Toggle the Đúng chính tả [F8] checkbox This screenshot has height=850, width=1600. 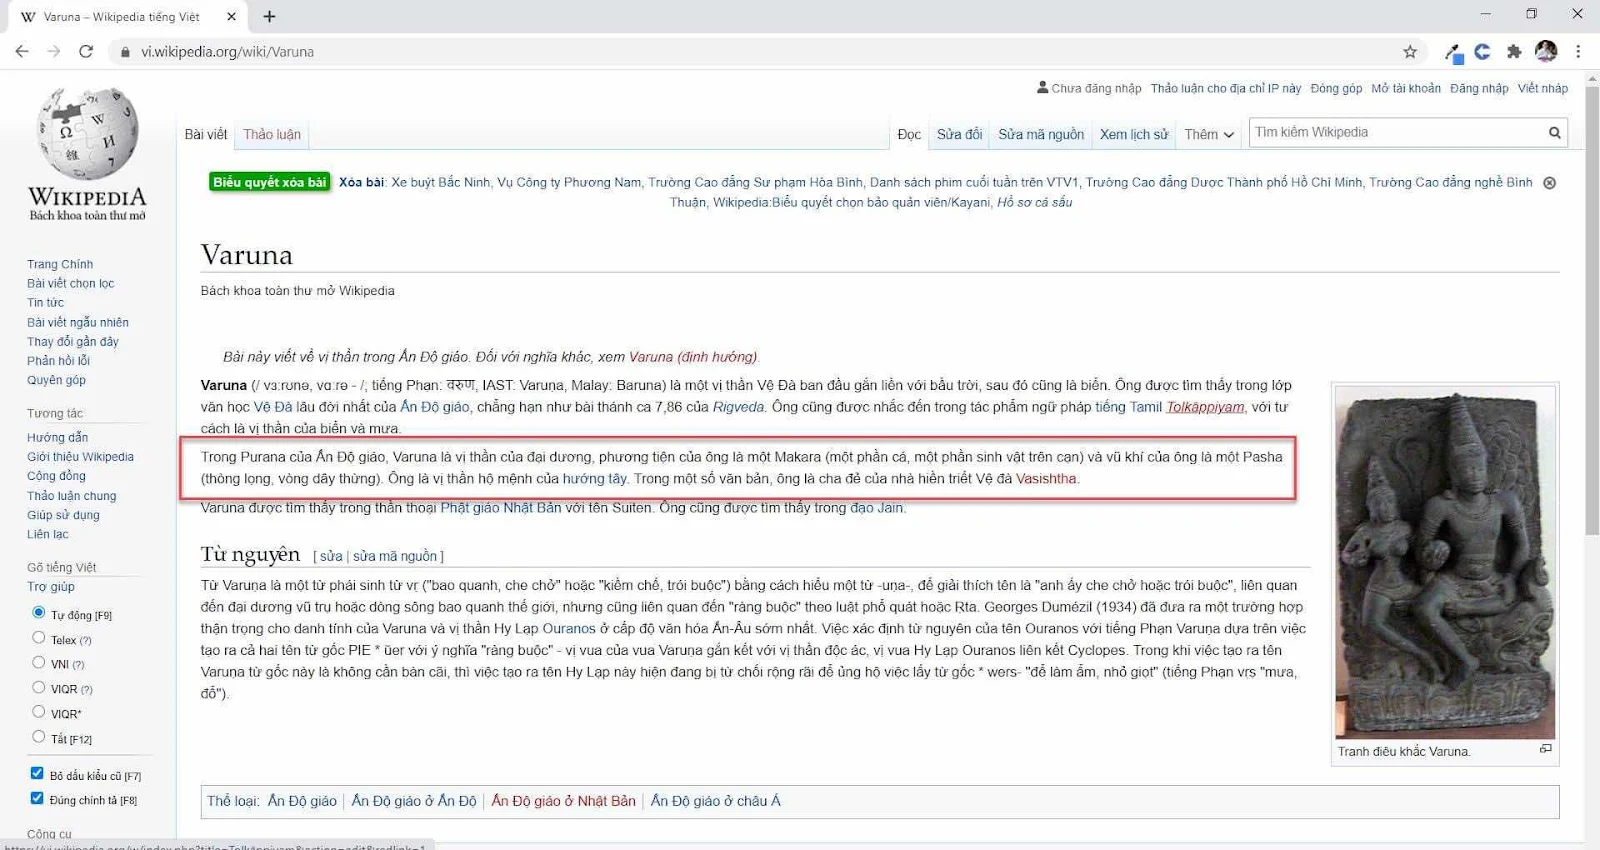37,798
